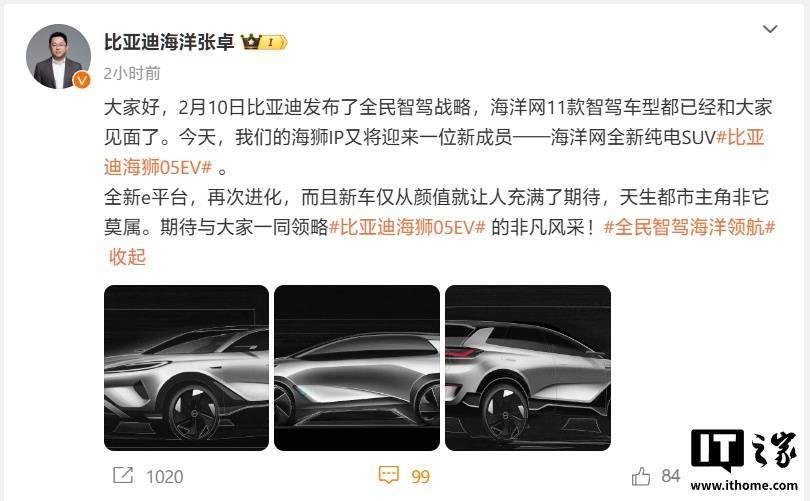Click the crown membership badge

[x=264, y=42]
